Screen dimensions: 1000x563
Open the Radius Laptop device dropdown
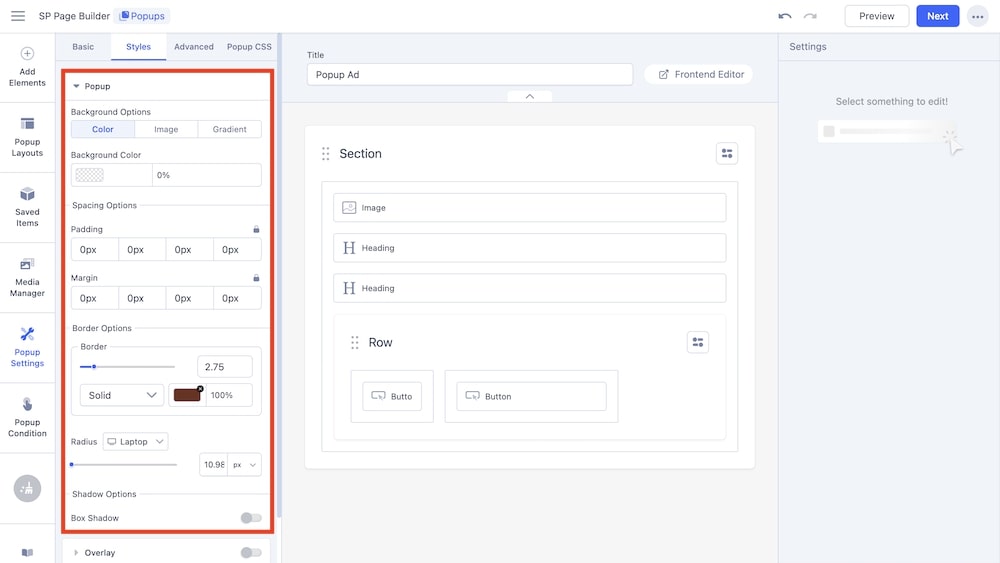136,441
